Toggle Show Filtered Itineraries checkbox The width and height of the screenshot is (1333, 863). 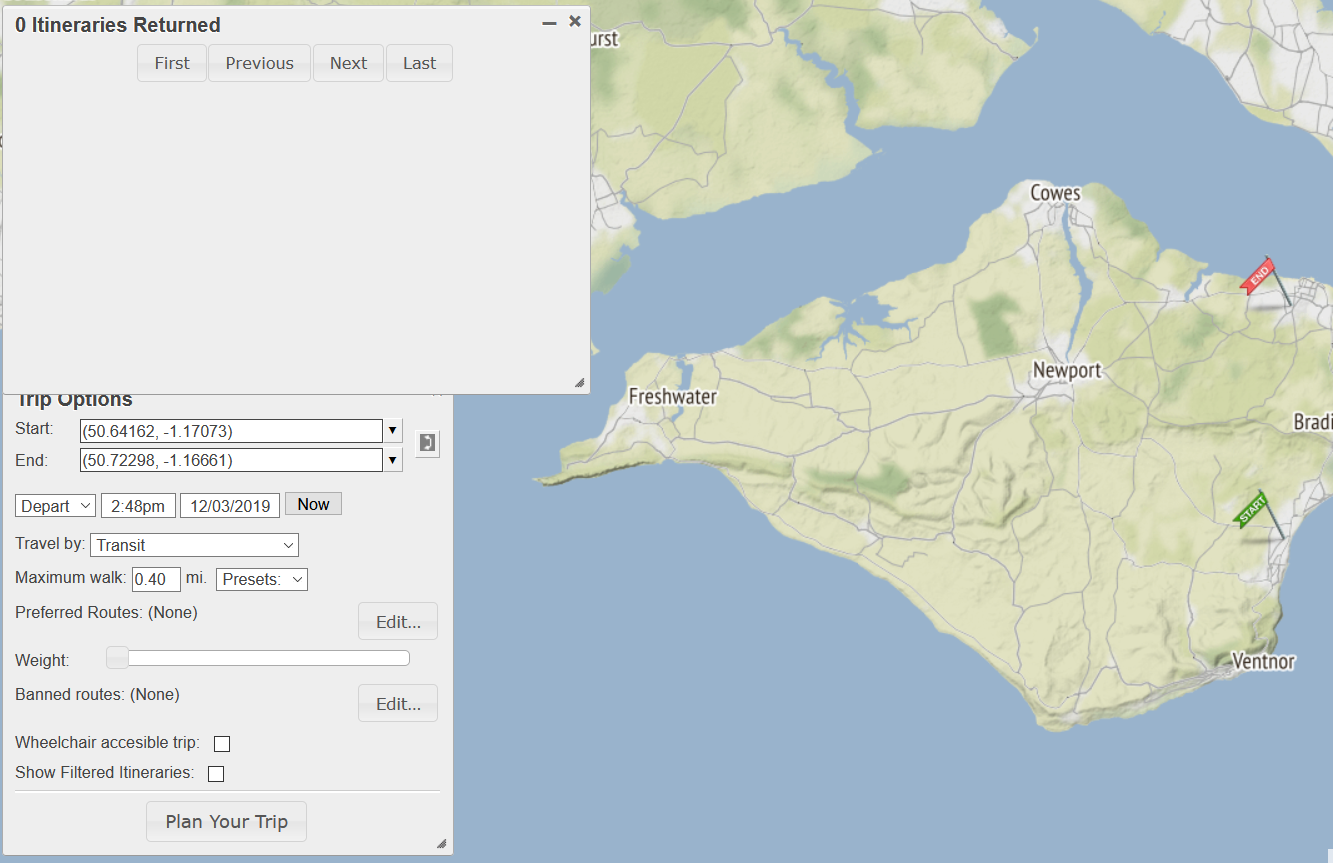tap(216, 774)
